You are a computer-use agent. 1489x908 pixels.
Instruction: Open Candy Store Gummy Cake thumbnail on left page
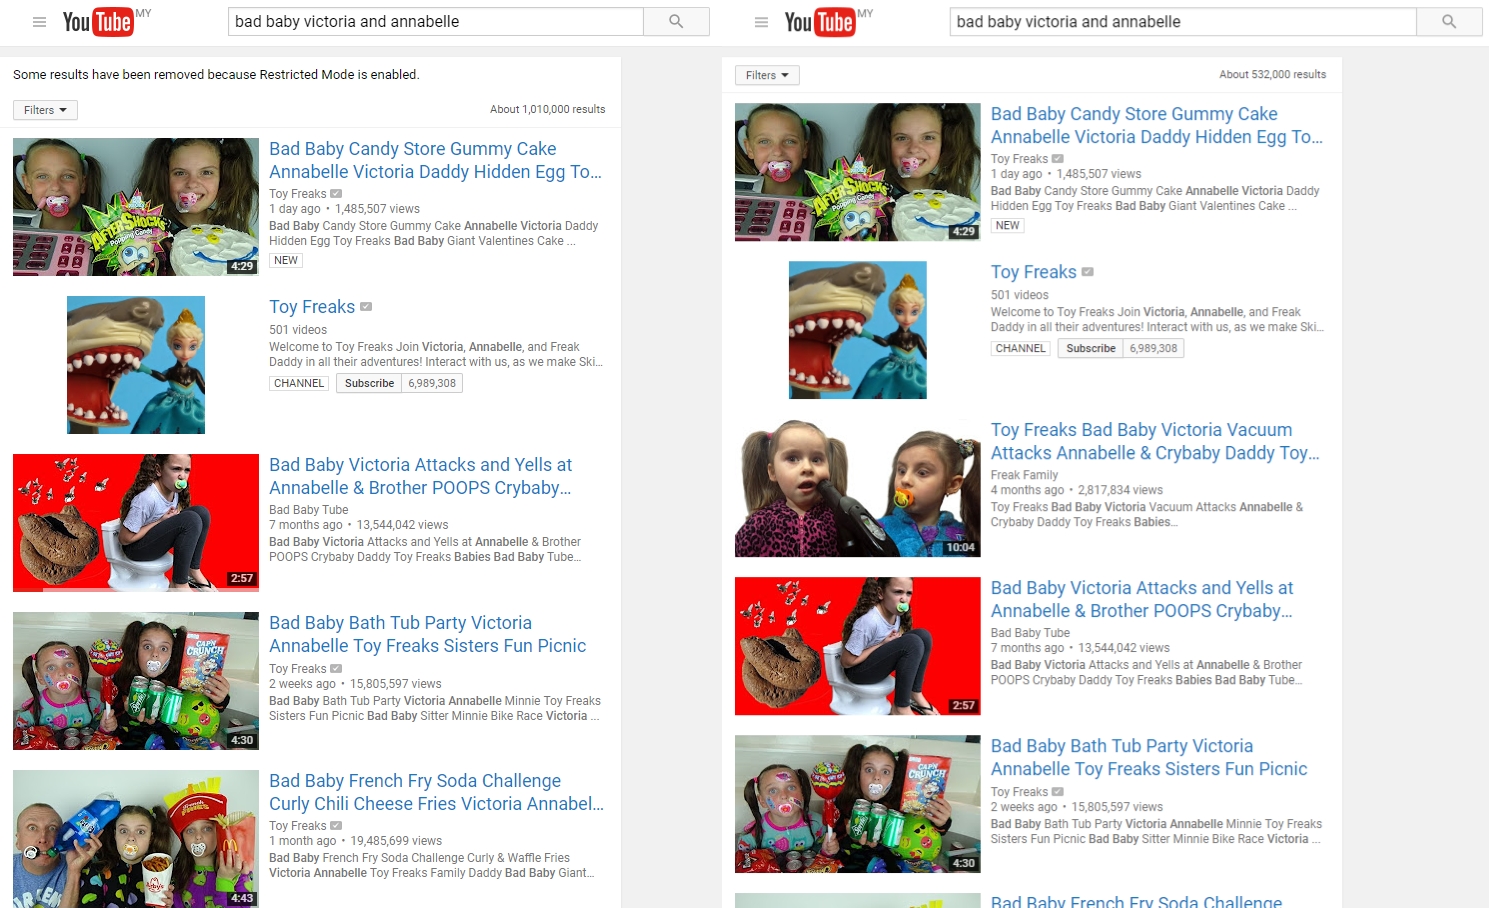136,207
